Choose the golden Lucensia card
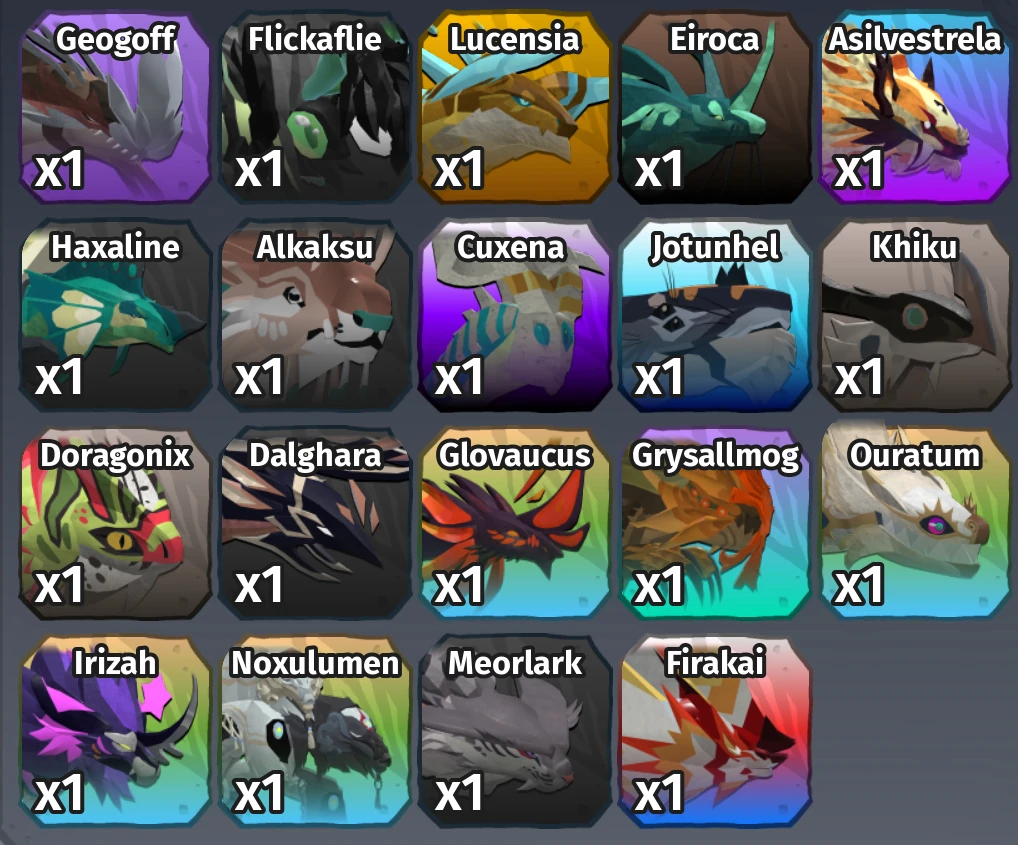Screen dimensions: 1018x845 [515, 107]
